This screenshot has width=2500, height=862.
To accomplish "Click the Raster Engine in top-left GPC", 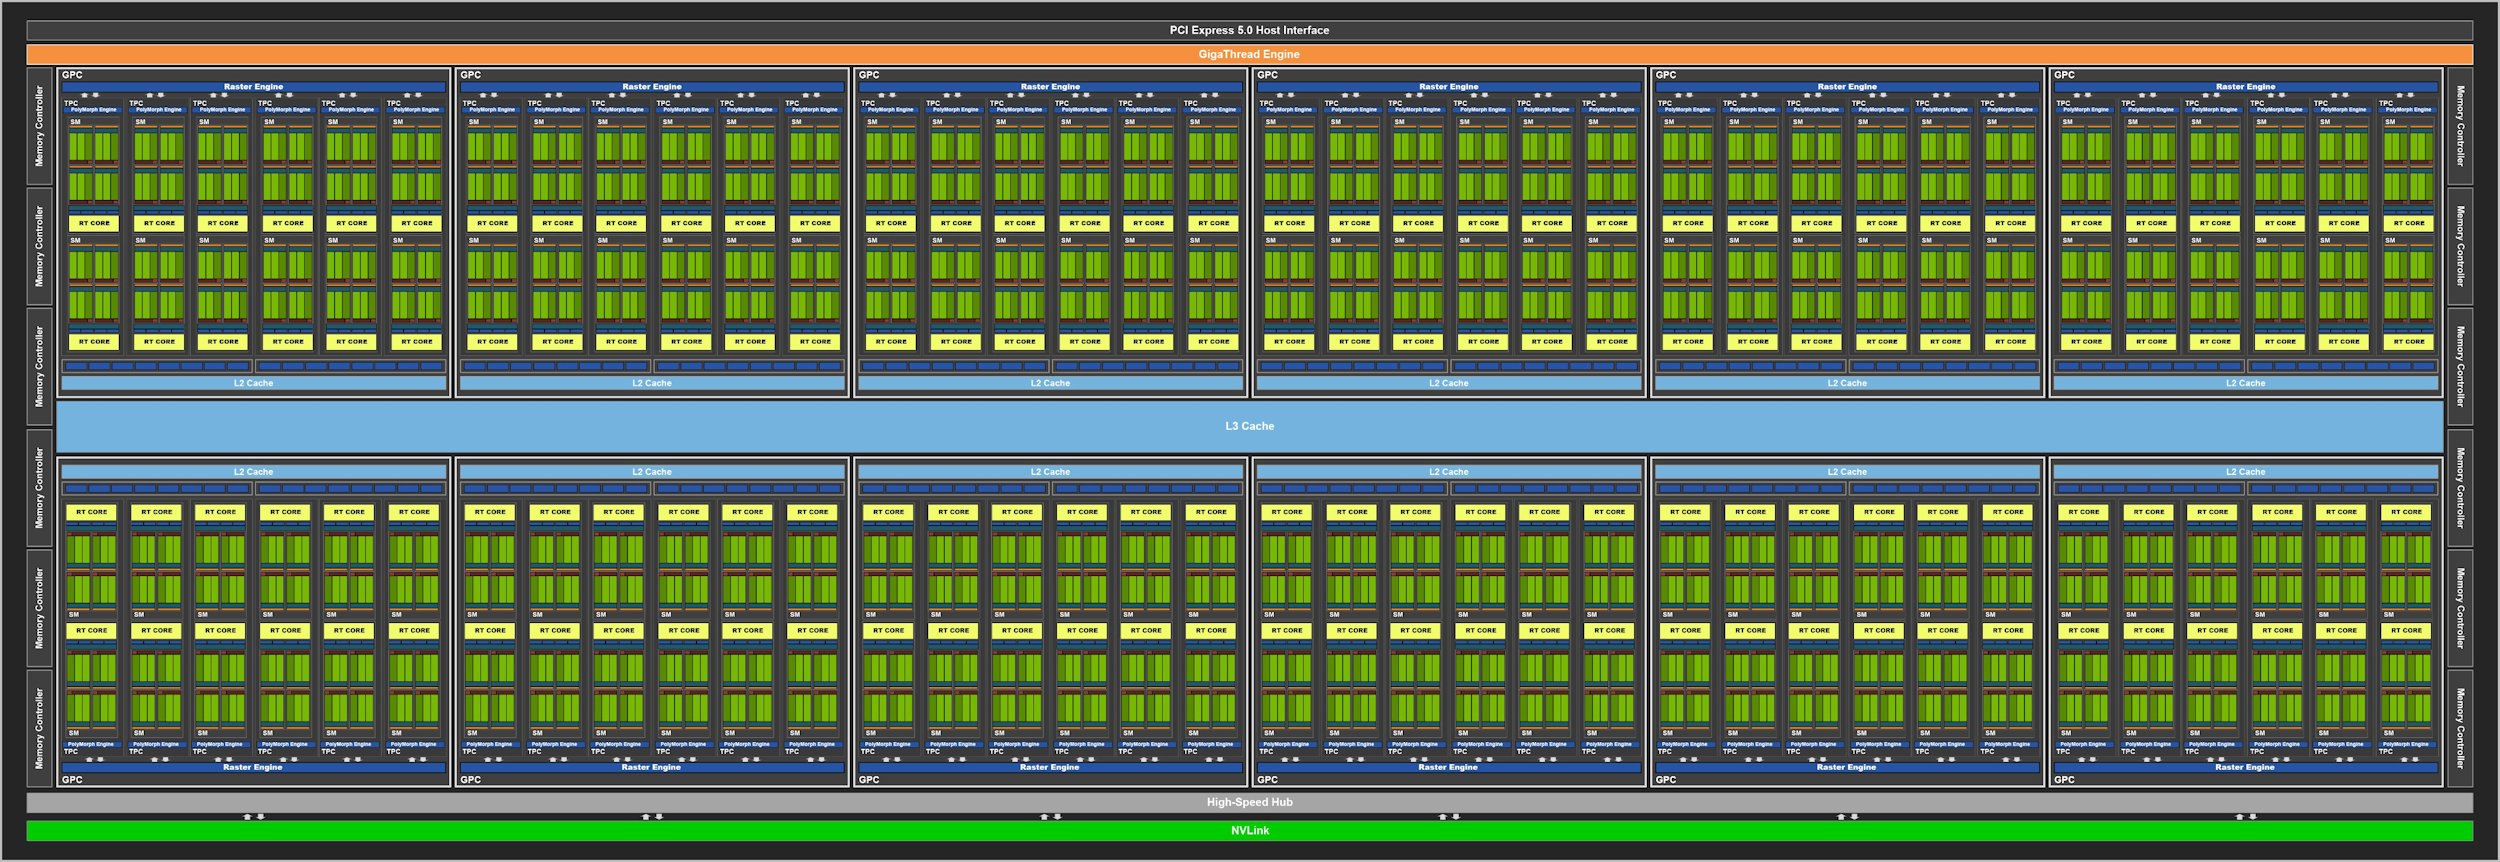I will tap(253, 87).
